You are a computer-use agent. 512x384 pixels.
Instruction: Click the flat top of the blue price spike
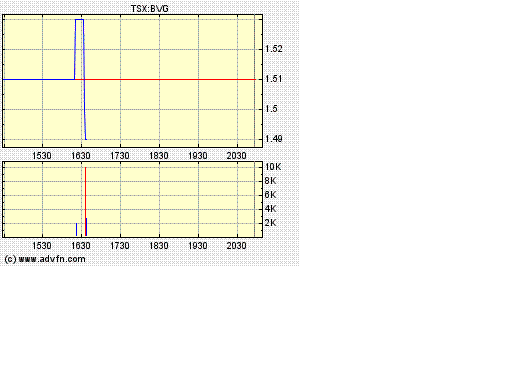(x=79, y=20)
